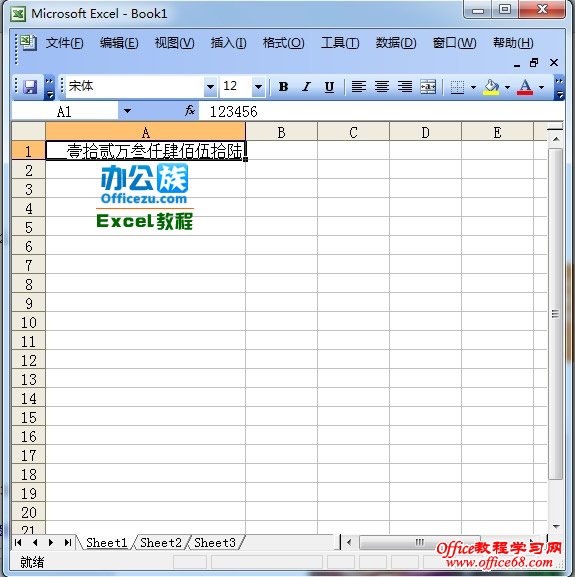
Task: Go to first sheet tab arrow
Action: click(x=18, y=542)
